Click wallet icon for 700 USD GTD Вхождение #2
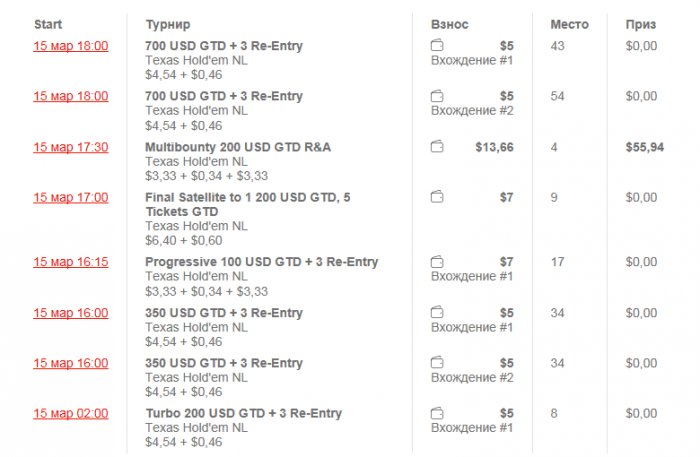700x457 pixels. coord(436,96)
